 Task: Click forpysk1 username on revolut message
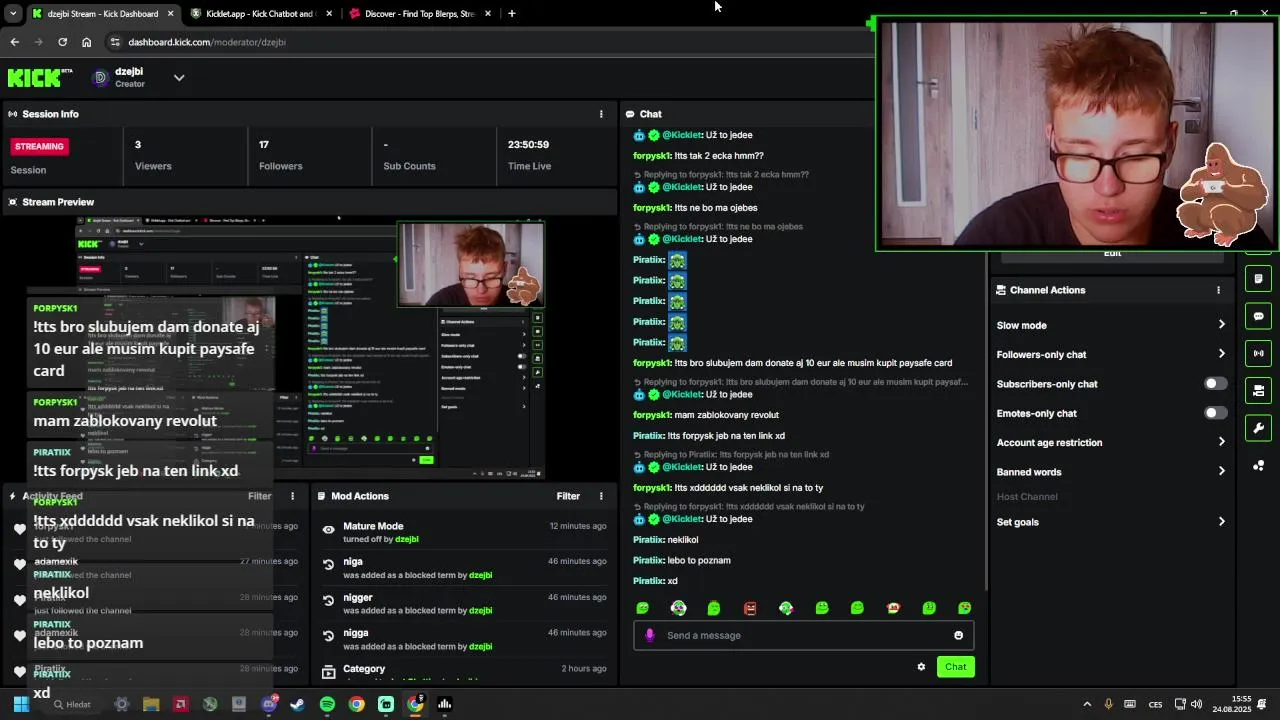coord(652,415)
